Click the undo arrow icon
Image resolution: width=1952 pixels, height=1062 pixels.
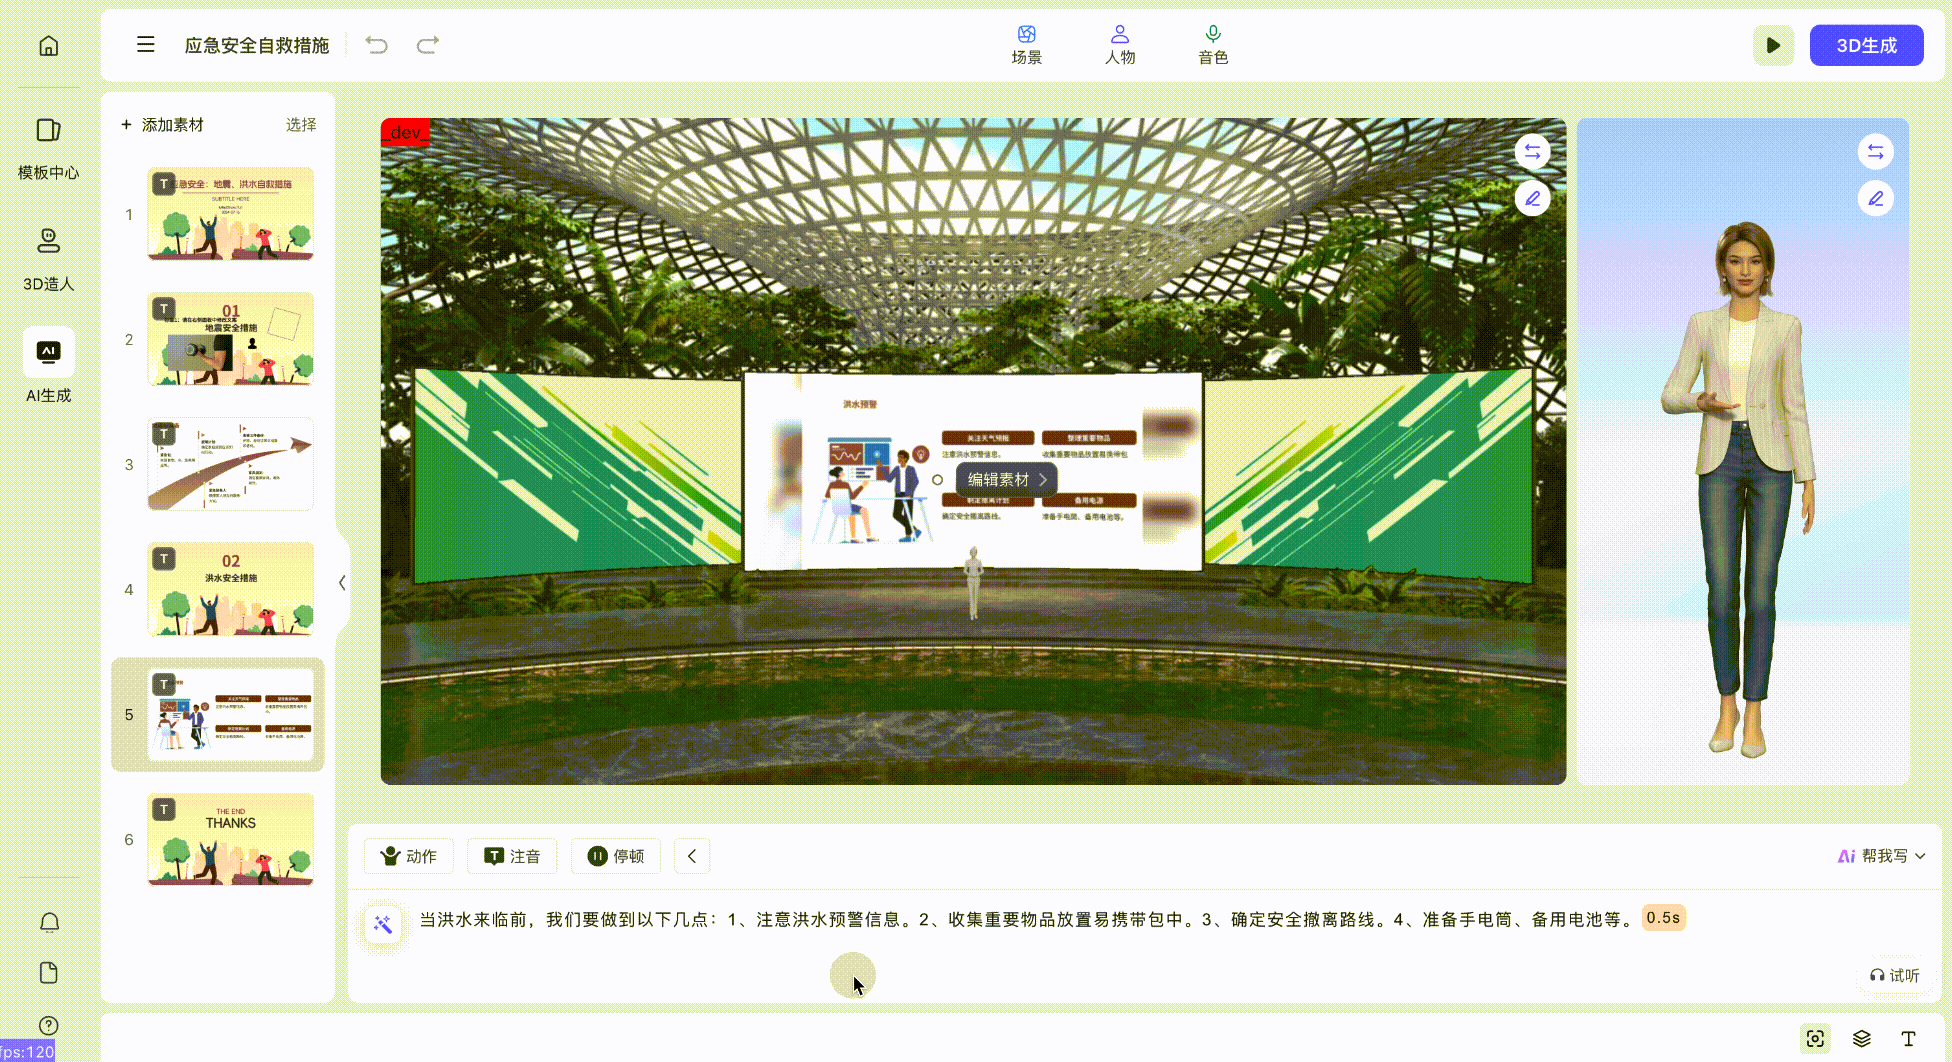click(376, 45)
